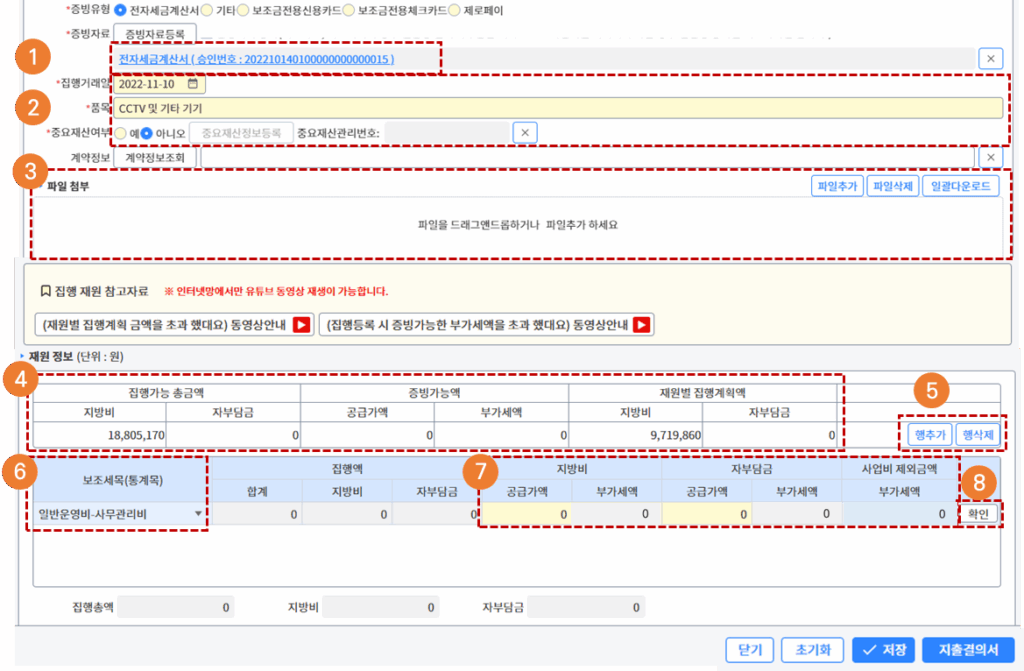The height and width of the screenshot is (671, 1024).
Task: Click the file drag-and-drop area
Action: (x=518, y=226)
